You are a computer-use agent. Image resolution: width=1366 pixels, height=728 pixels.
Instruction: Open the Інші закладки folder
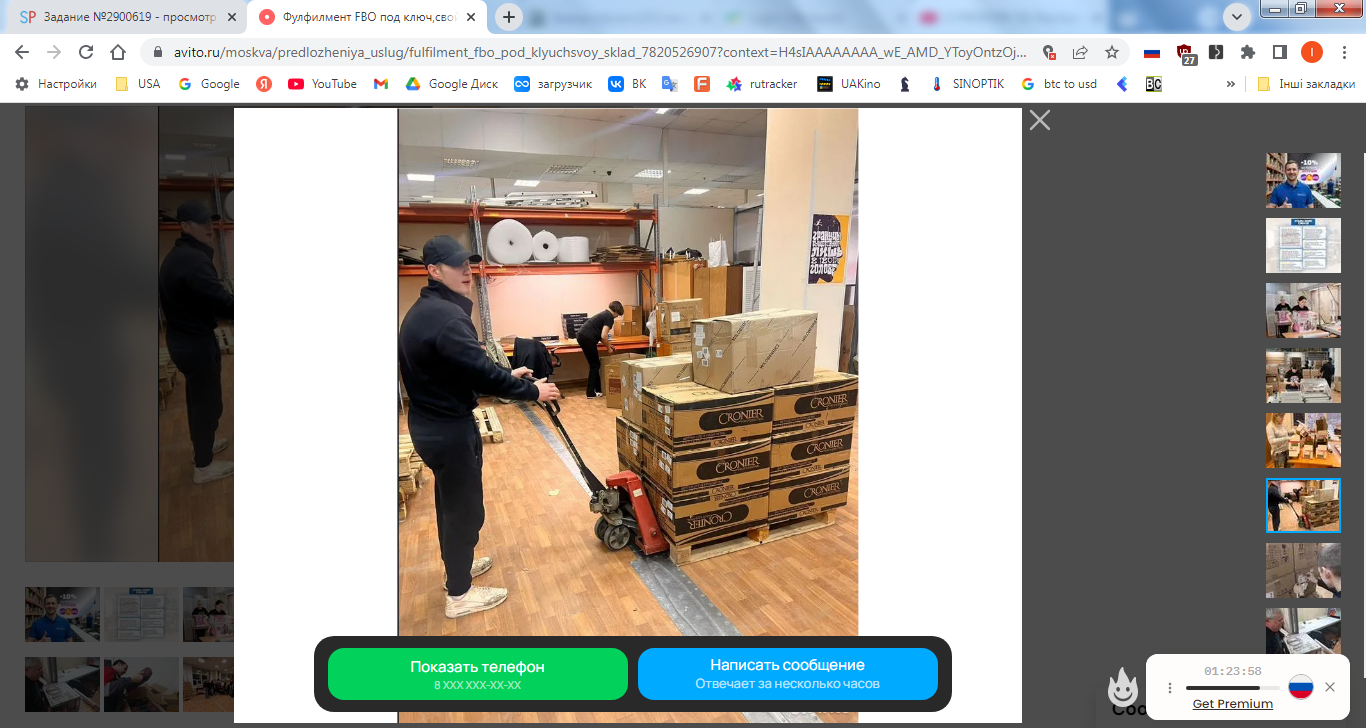1306,84
